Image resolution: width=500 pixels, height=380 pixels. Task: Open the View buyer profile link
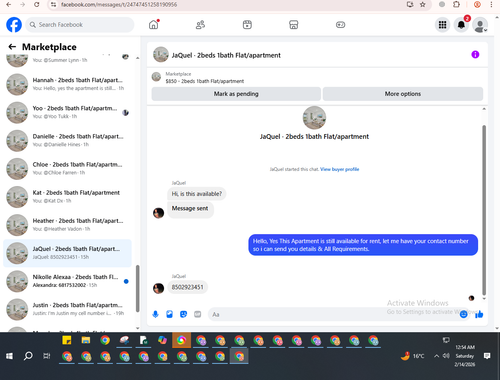339,169
